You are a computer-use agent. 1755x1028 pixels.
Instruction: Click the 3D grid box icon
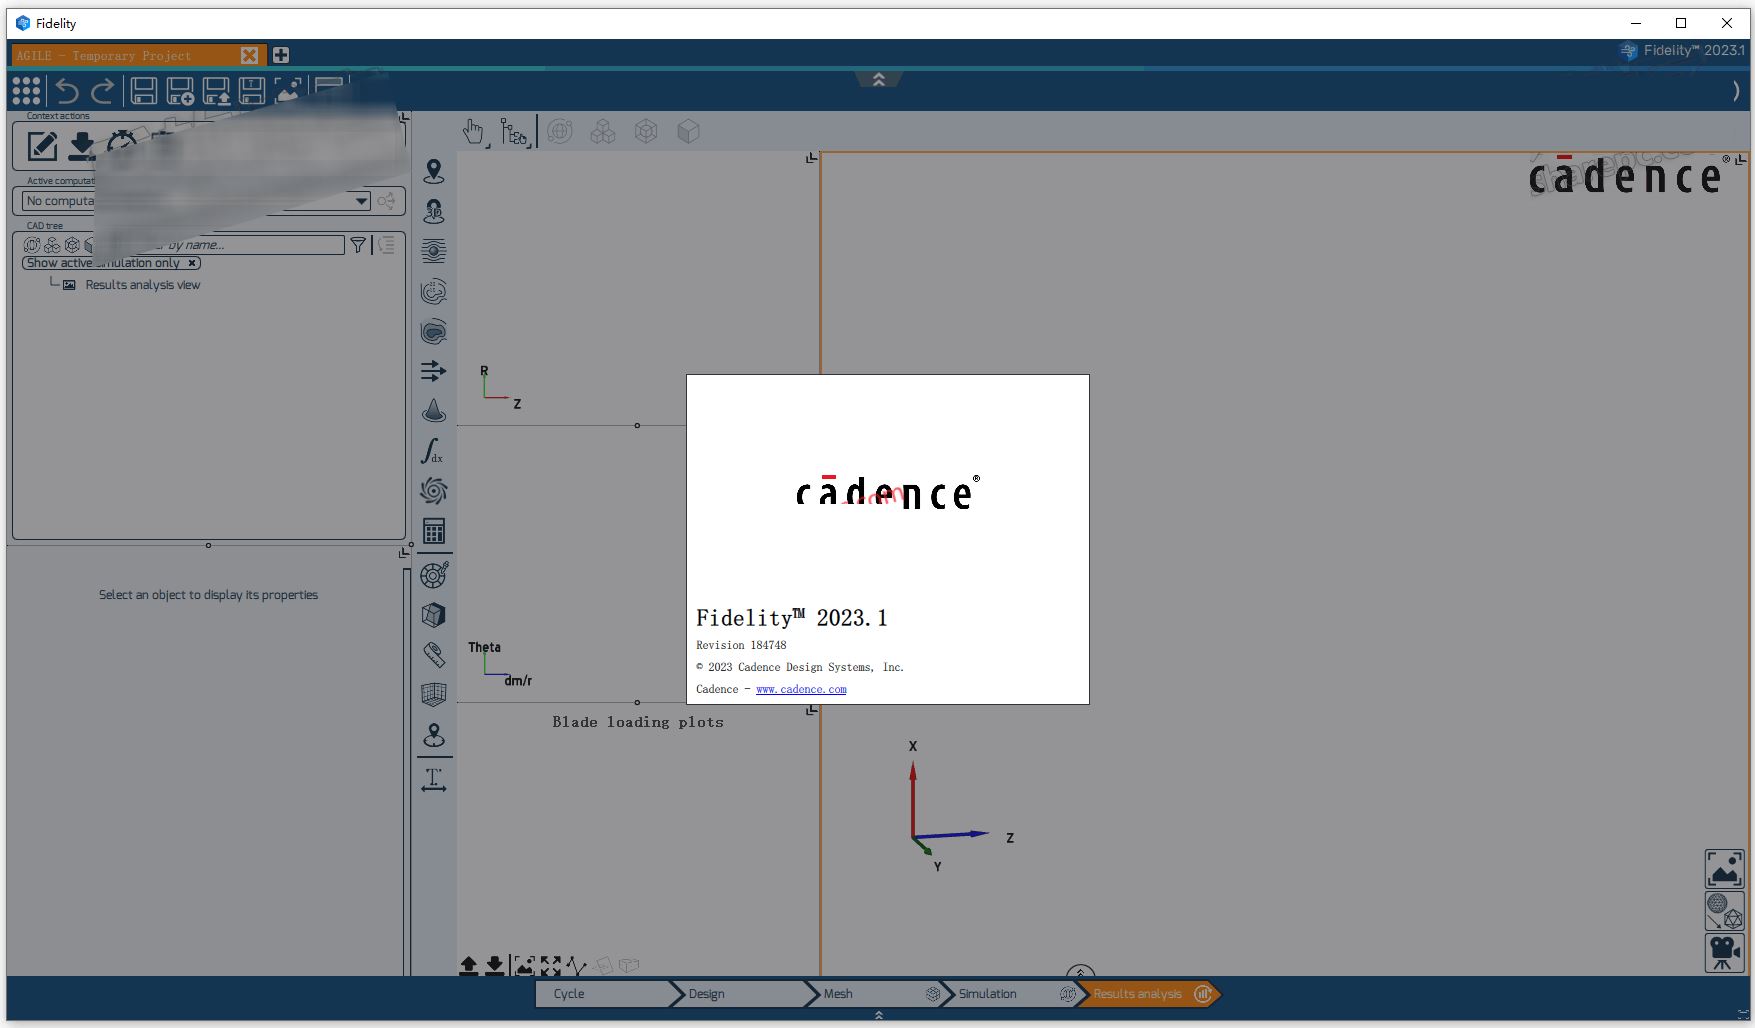pos(434,694)
